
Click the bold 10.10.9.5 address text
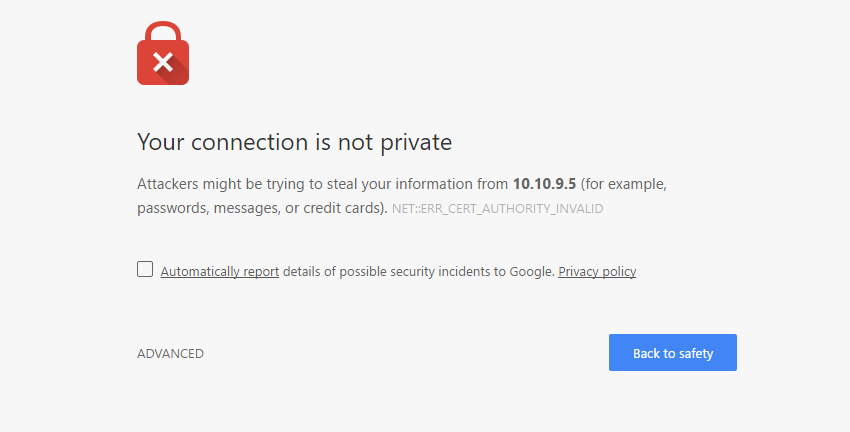click(x=544, y=184)
